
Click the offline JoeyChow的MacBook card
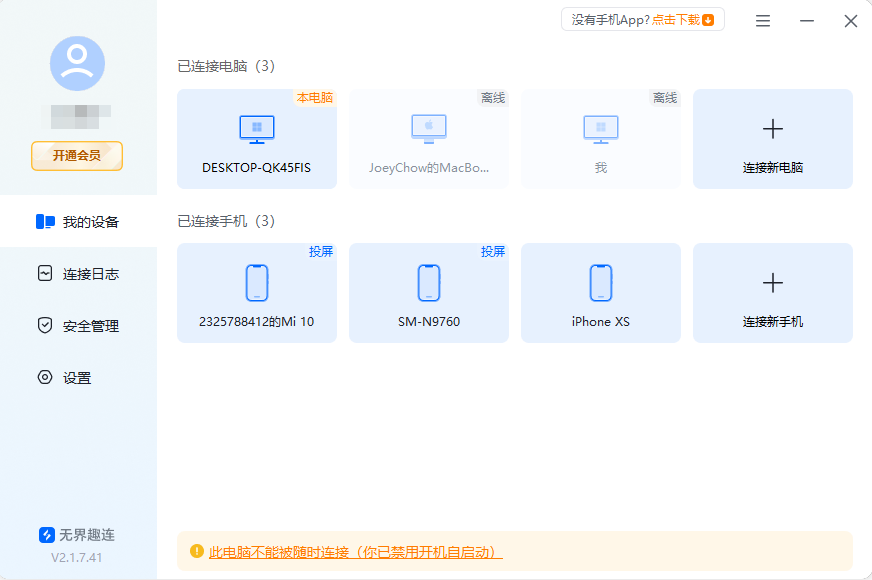tap(428, 139)
